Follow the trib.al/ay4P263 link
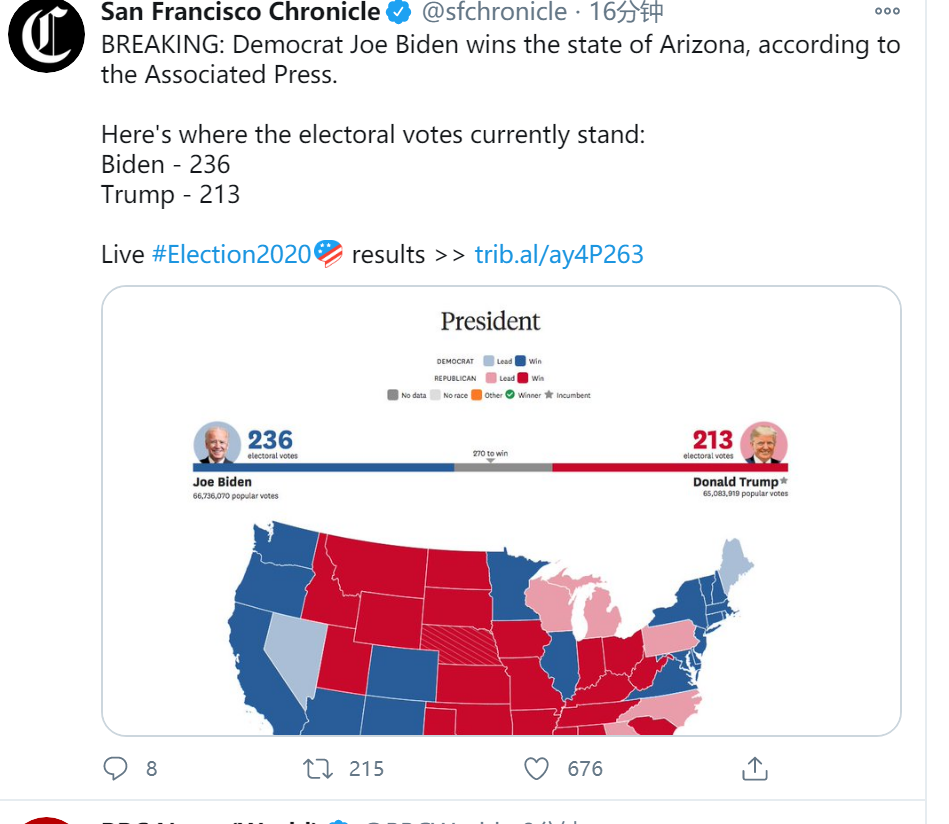The image size is (949, 824). point(559,254)
